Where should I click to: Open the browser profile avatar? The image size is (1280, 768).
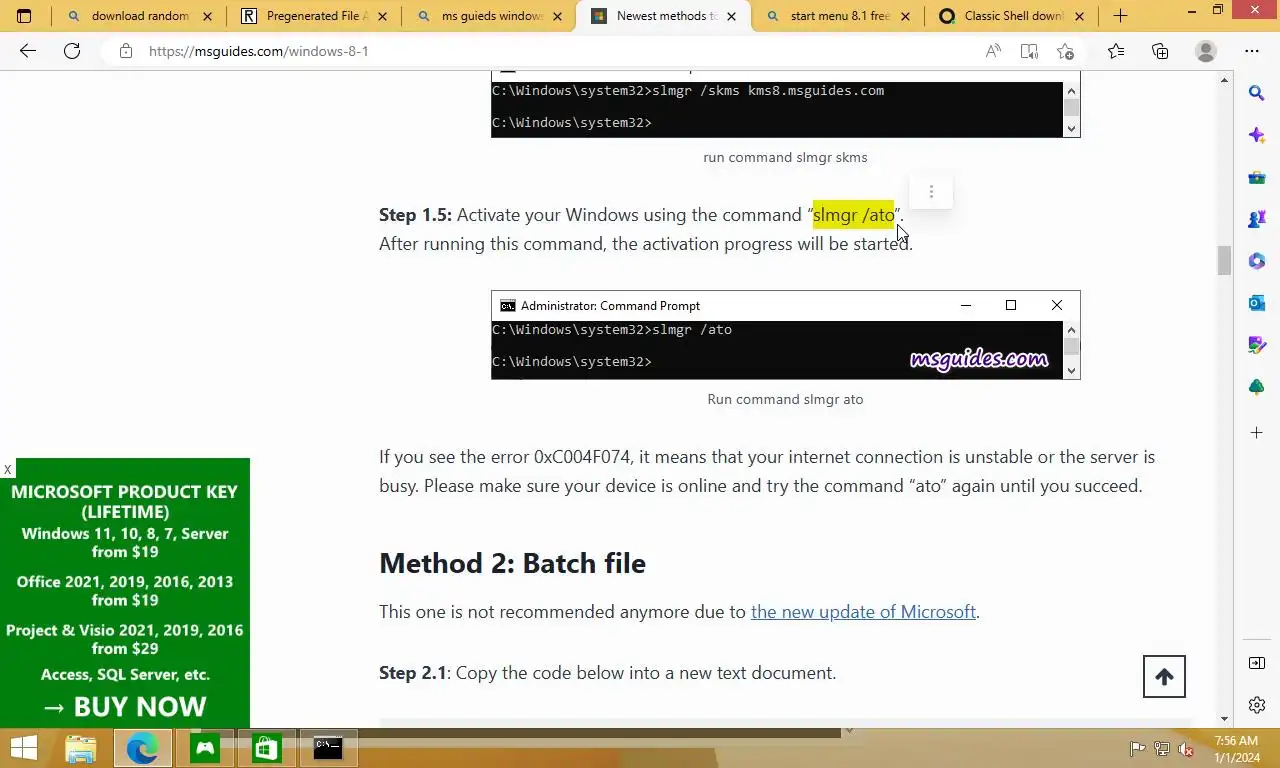(1206, 51)
